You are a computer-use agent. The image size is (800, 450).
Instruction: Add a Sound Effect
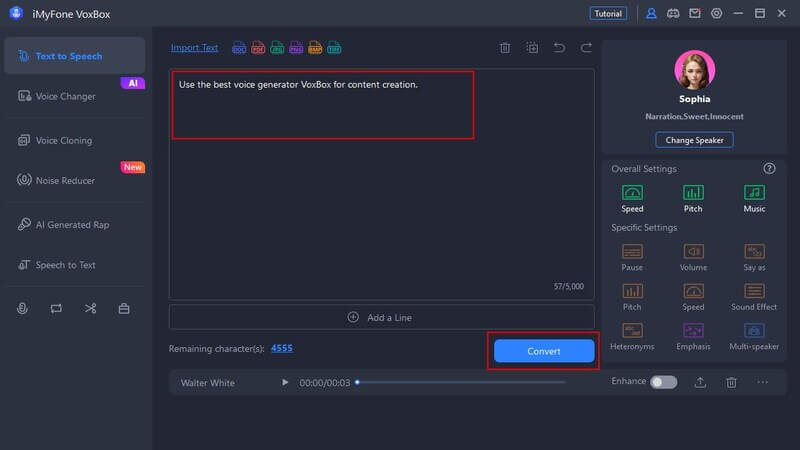coord(754,297)
